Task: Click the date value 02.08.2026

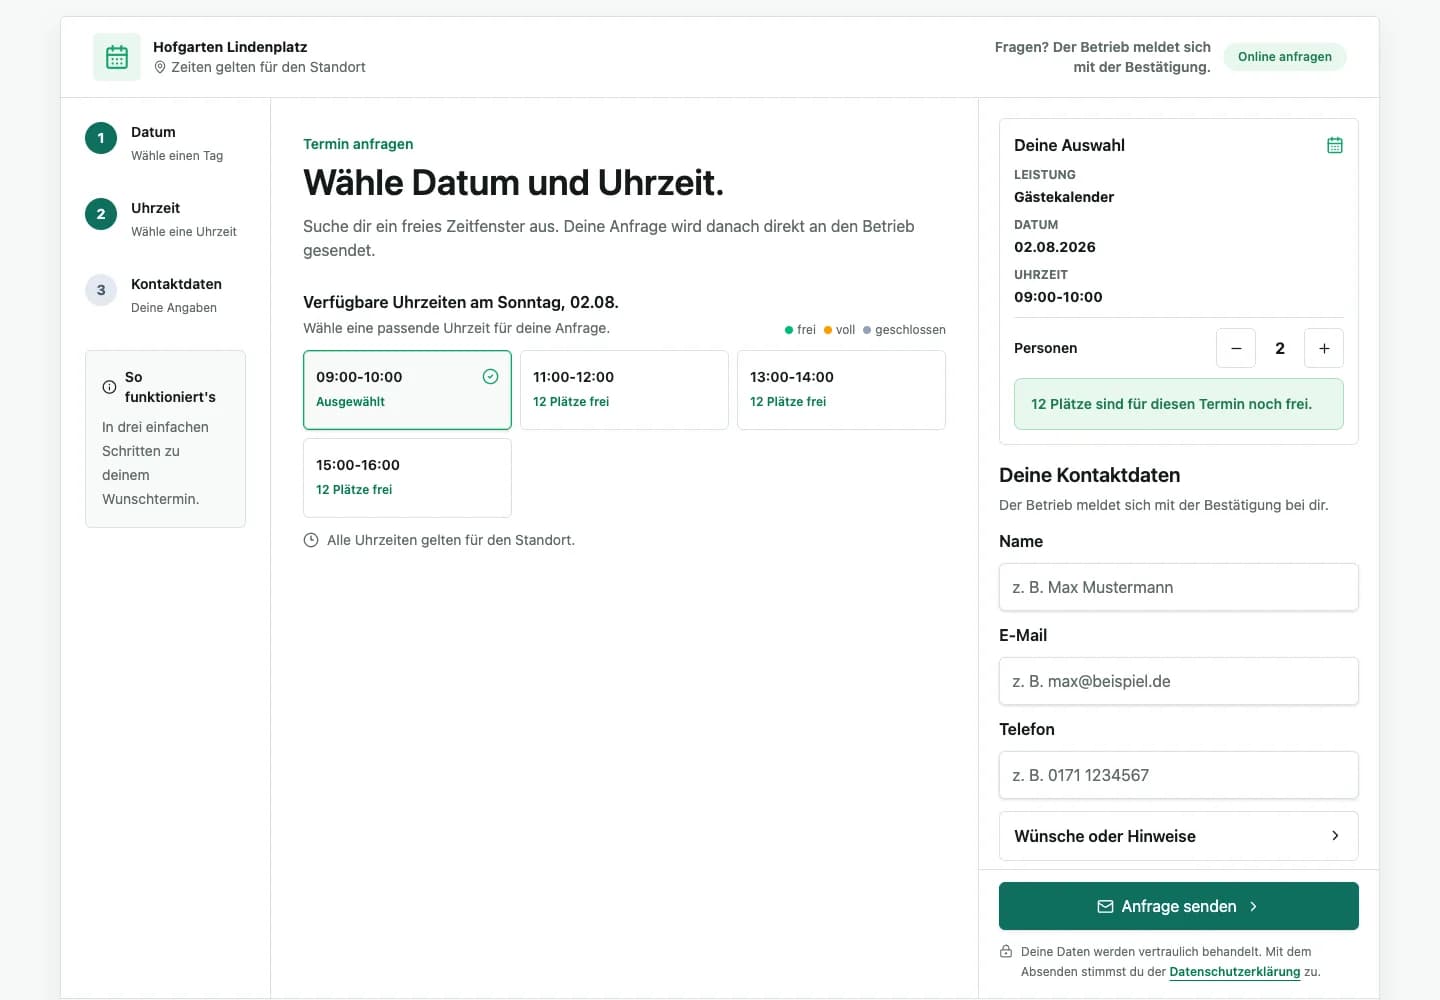Action: pyautogui.click(x=1055, y=247)
